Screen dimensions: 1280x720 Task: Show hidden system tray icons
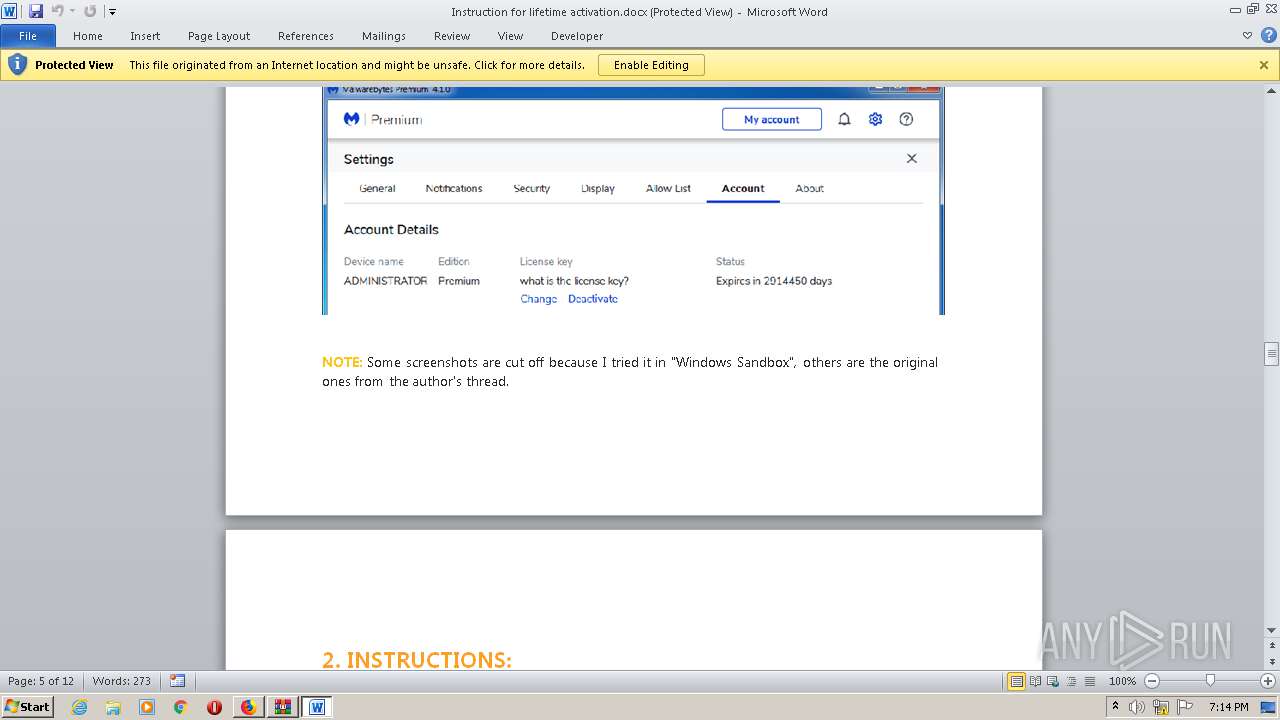click(x=1115, y=707)
